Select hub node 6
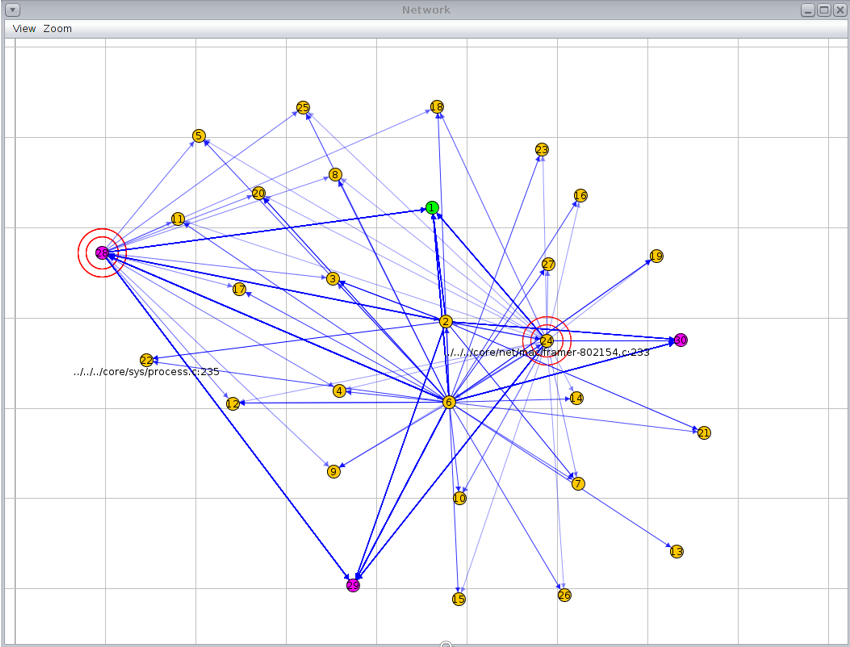The image size is (850, 647). [x=448, y=402]
